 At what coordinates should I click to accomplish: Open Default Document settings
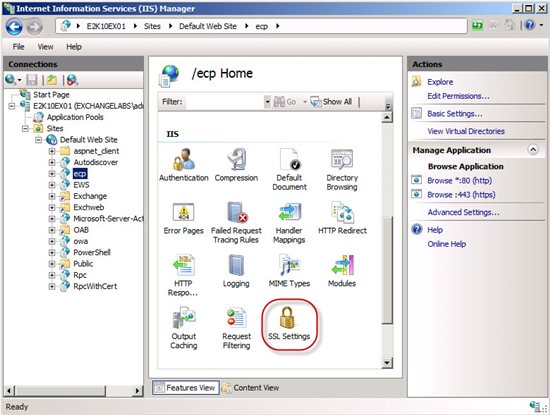click(289, 169)
